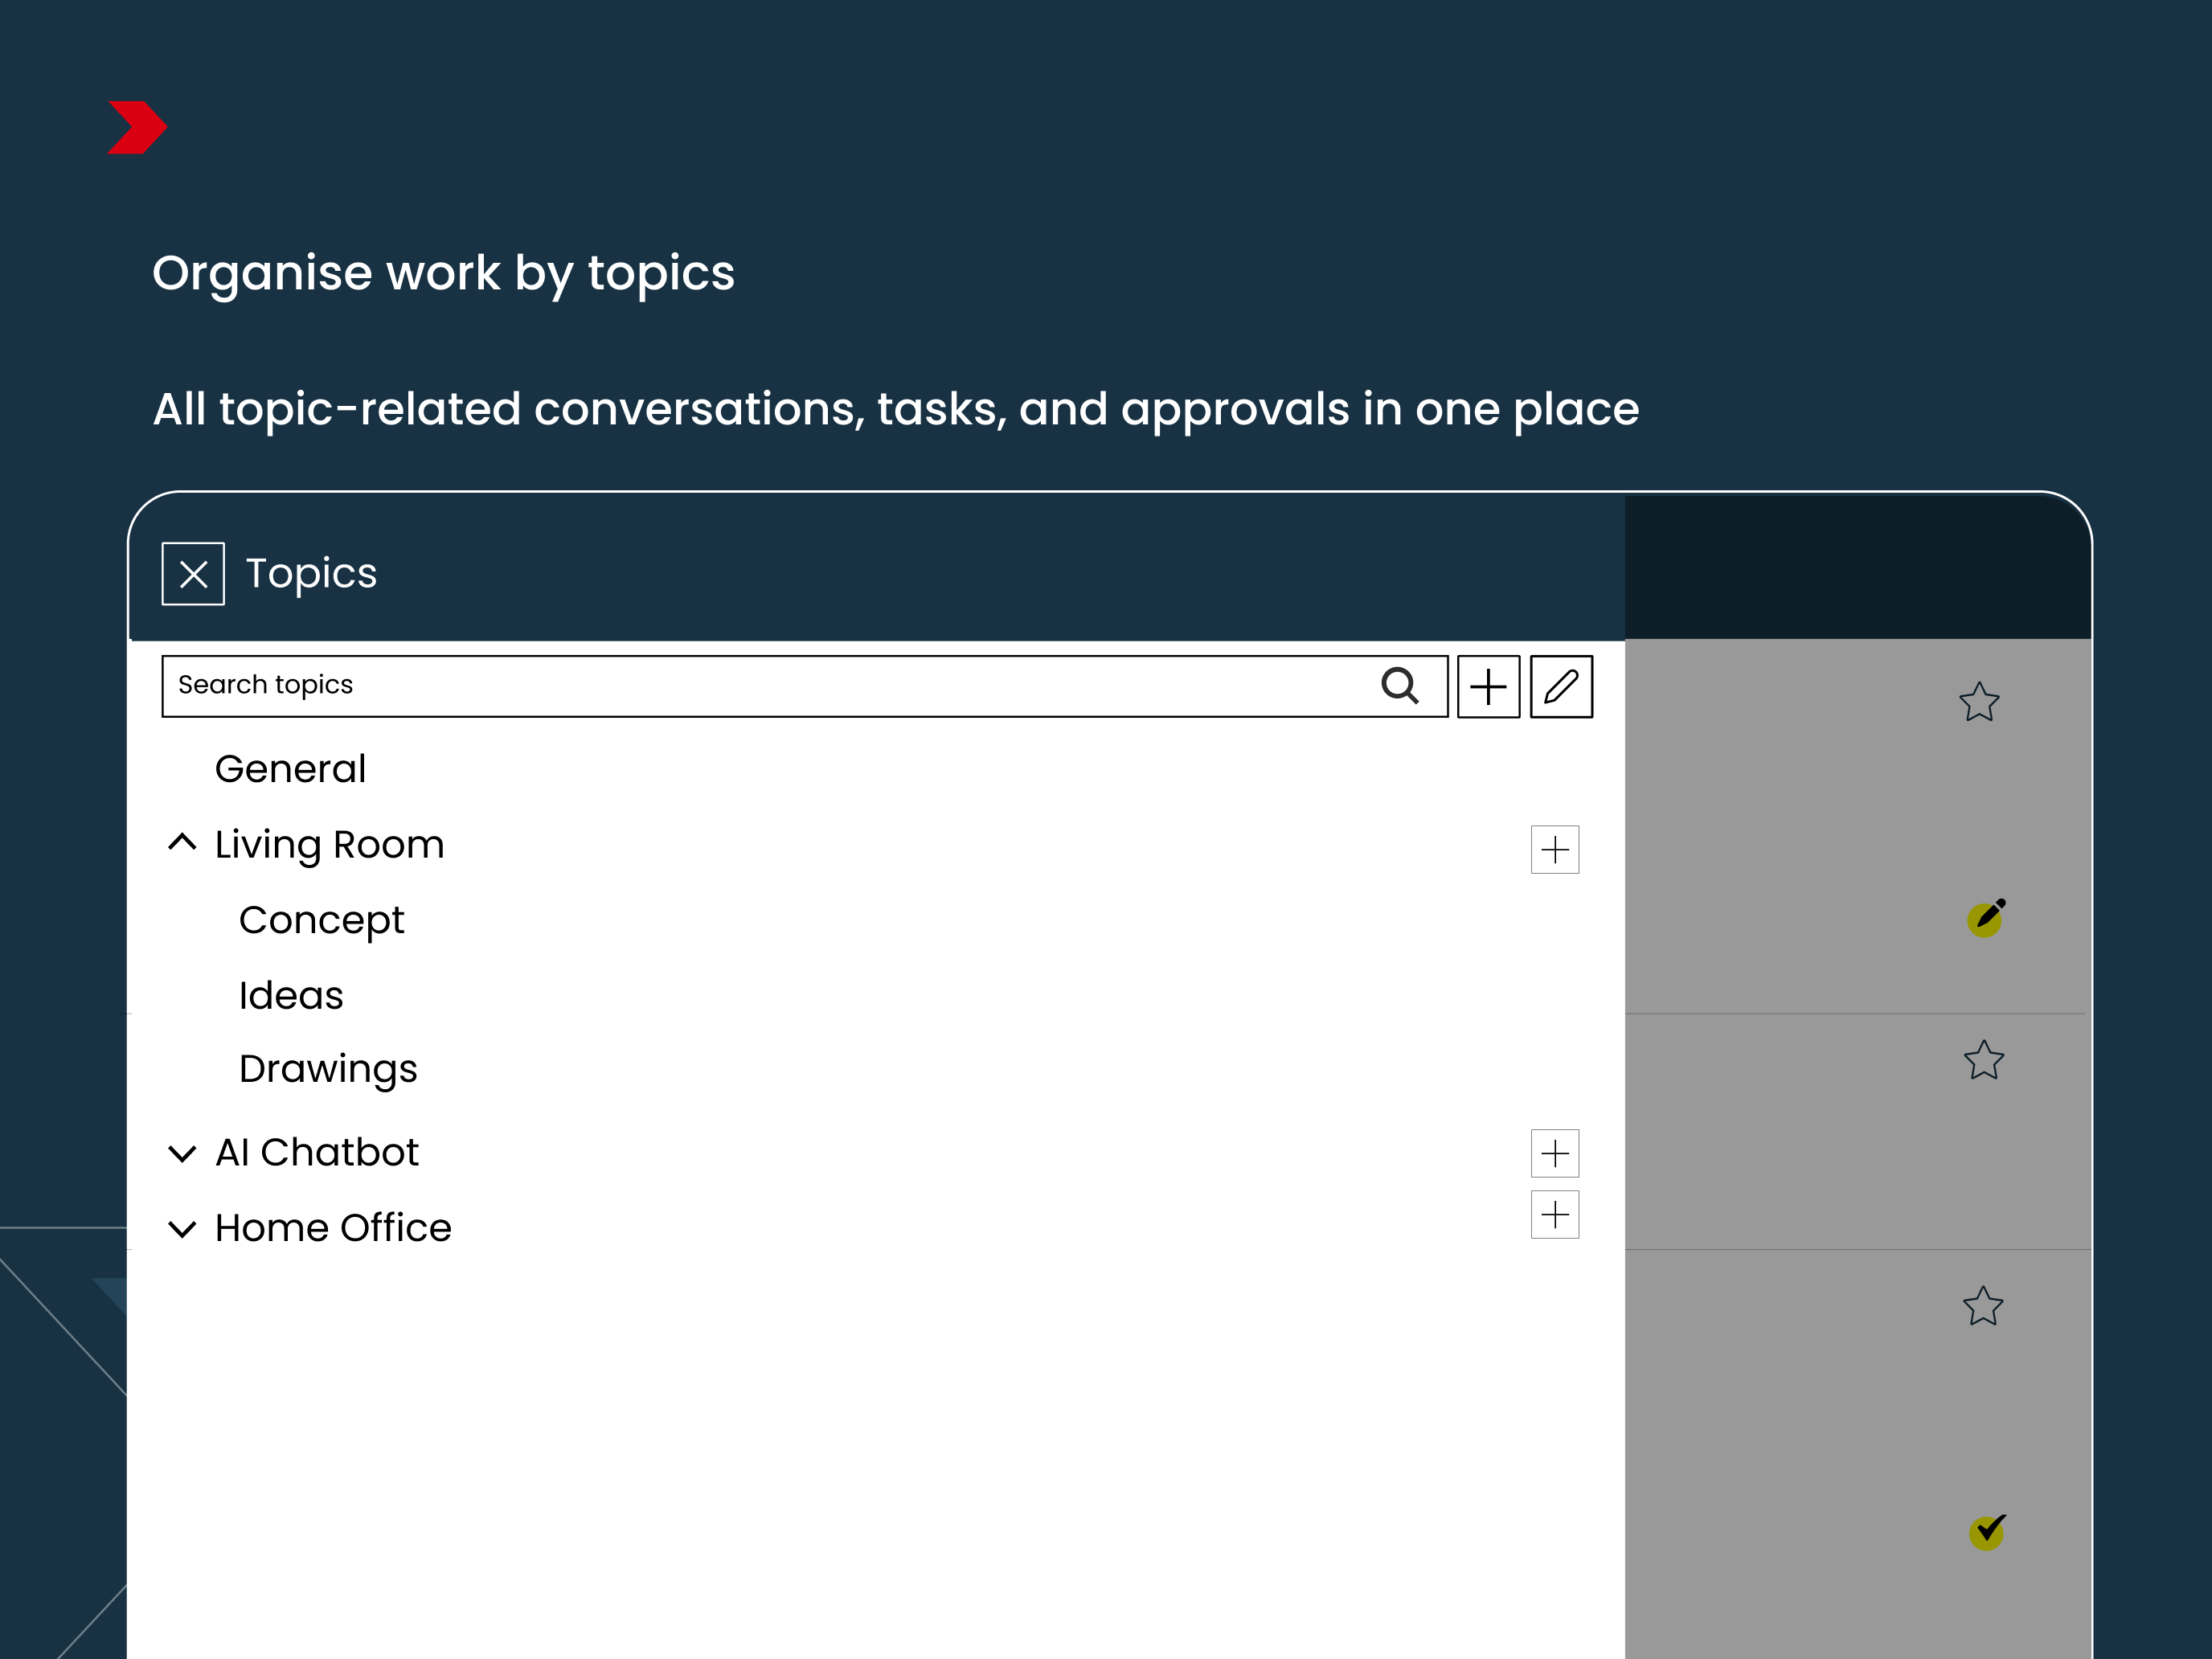The height and width of the screenshot is (1659, 2212).
Task: Expand the AI Chatbot topic
Action: point(182,1154)
